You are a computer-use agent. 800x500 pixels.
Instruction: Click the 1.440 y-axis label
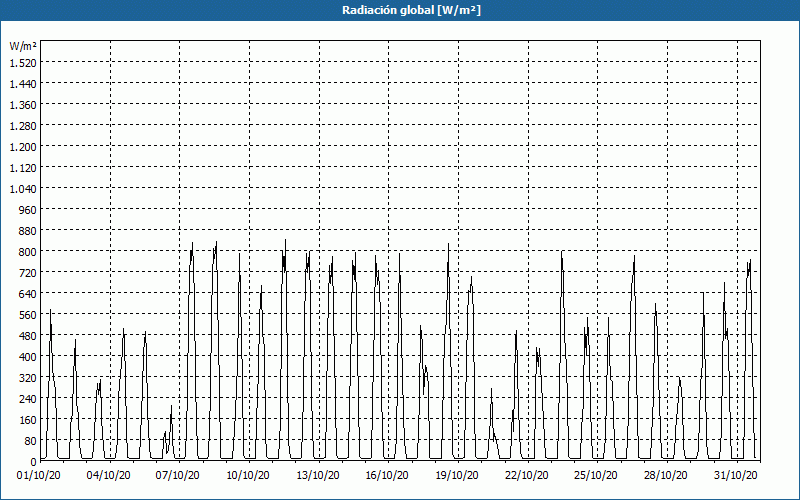click(x=23, y=84)
